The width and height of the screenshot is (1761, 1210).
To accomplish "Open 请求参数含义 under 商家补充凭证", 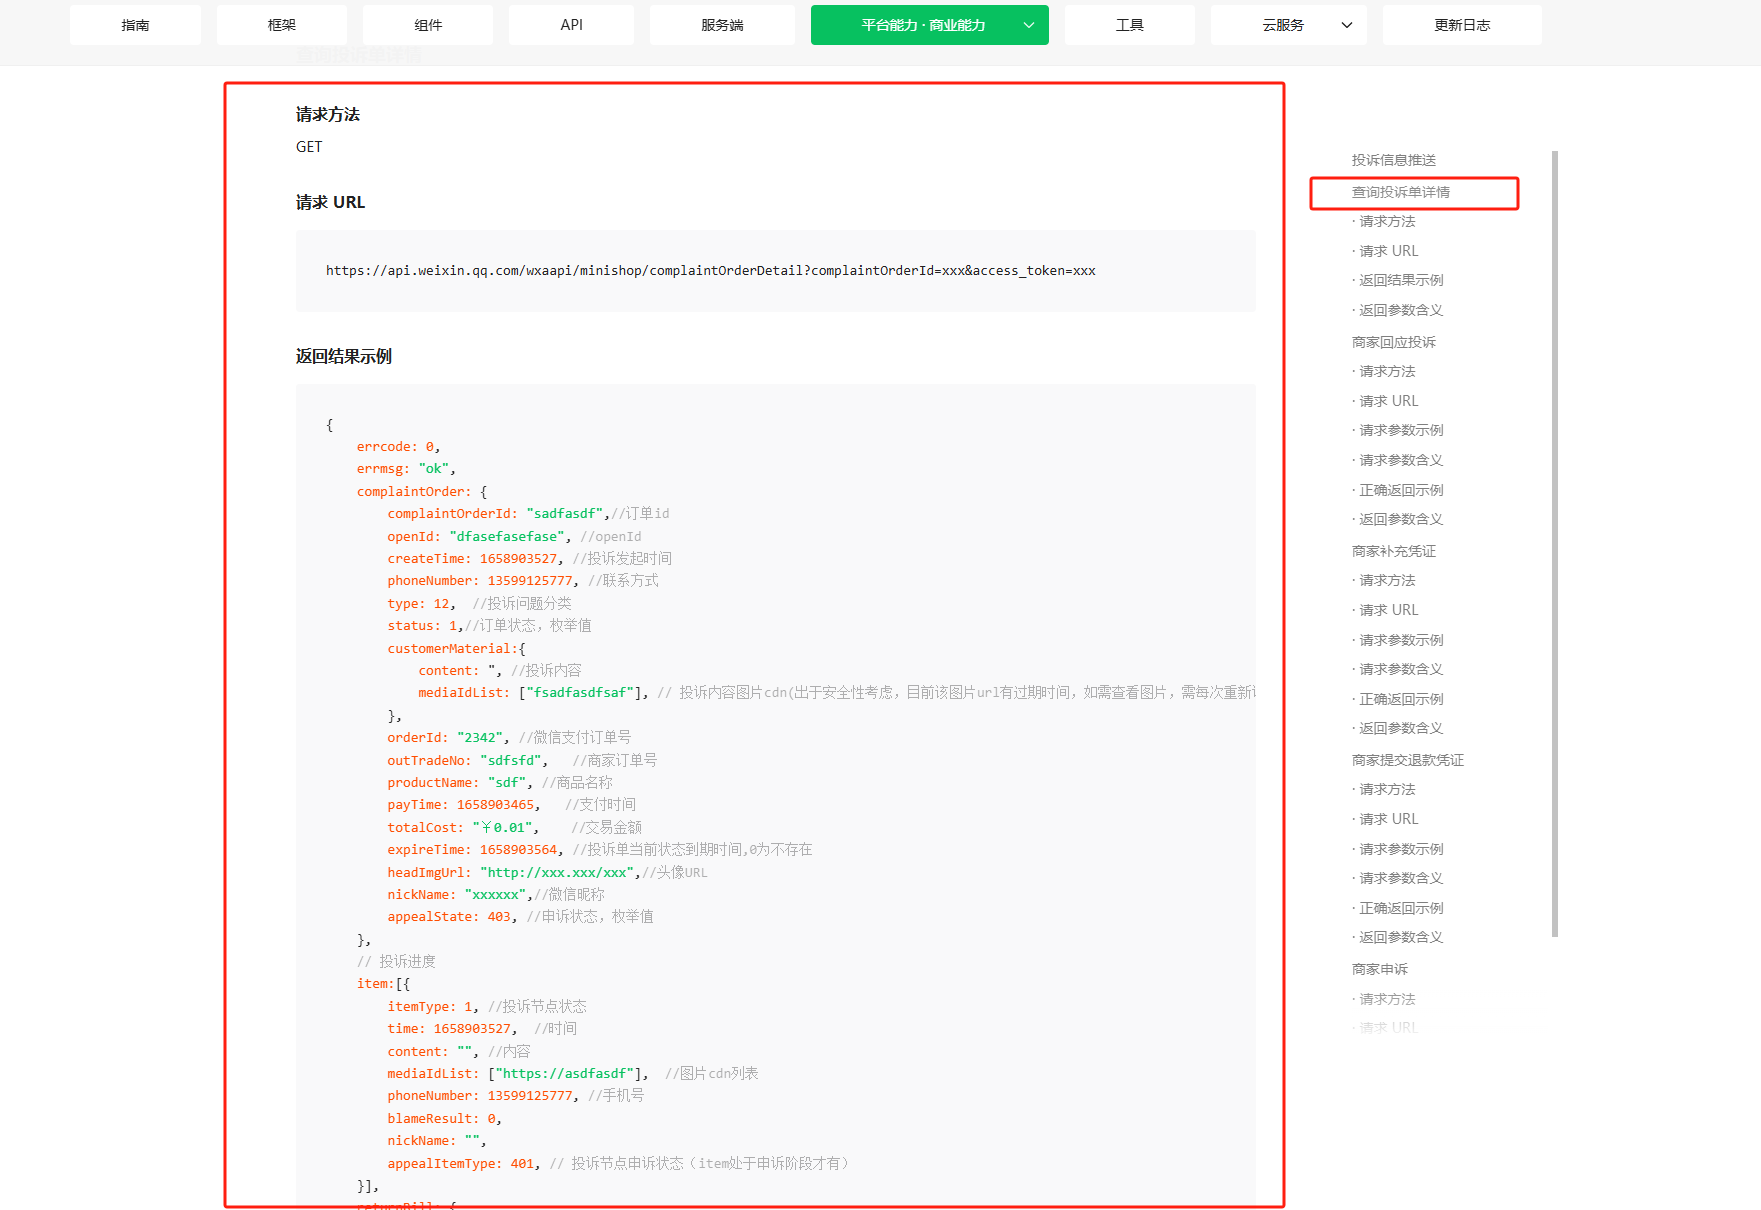I will (x=1401, y=669).
